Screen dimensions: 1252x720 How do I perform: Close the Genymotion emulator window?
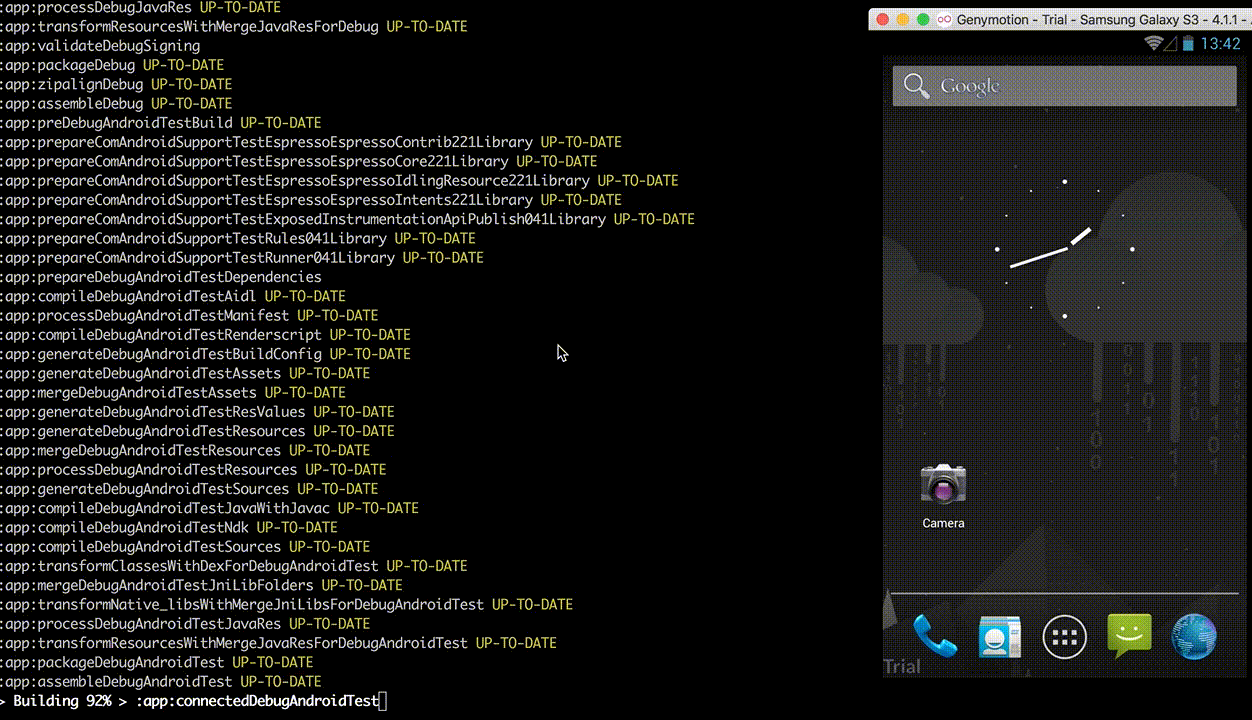883,19
